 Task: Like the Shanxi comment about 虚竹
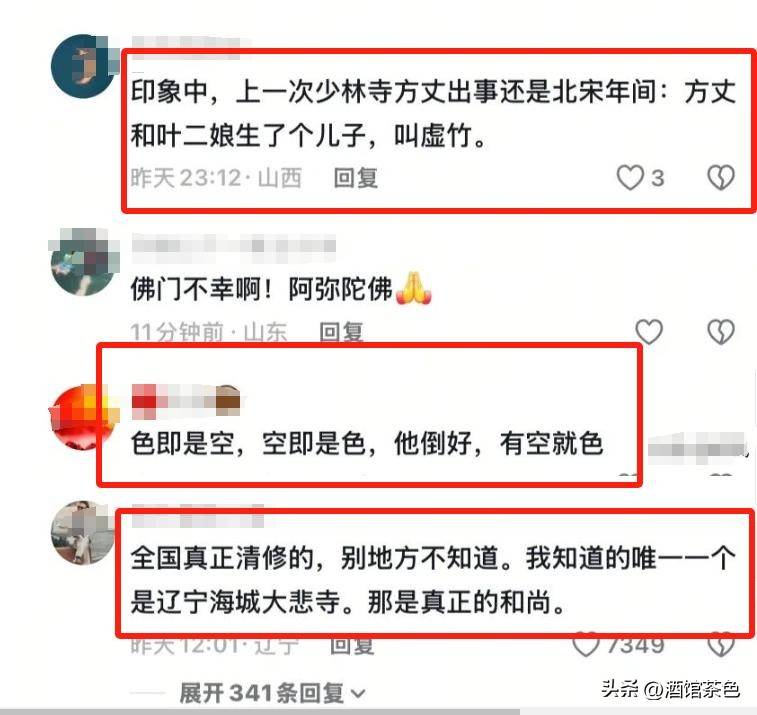(x=631, y=178)
